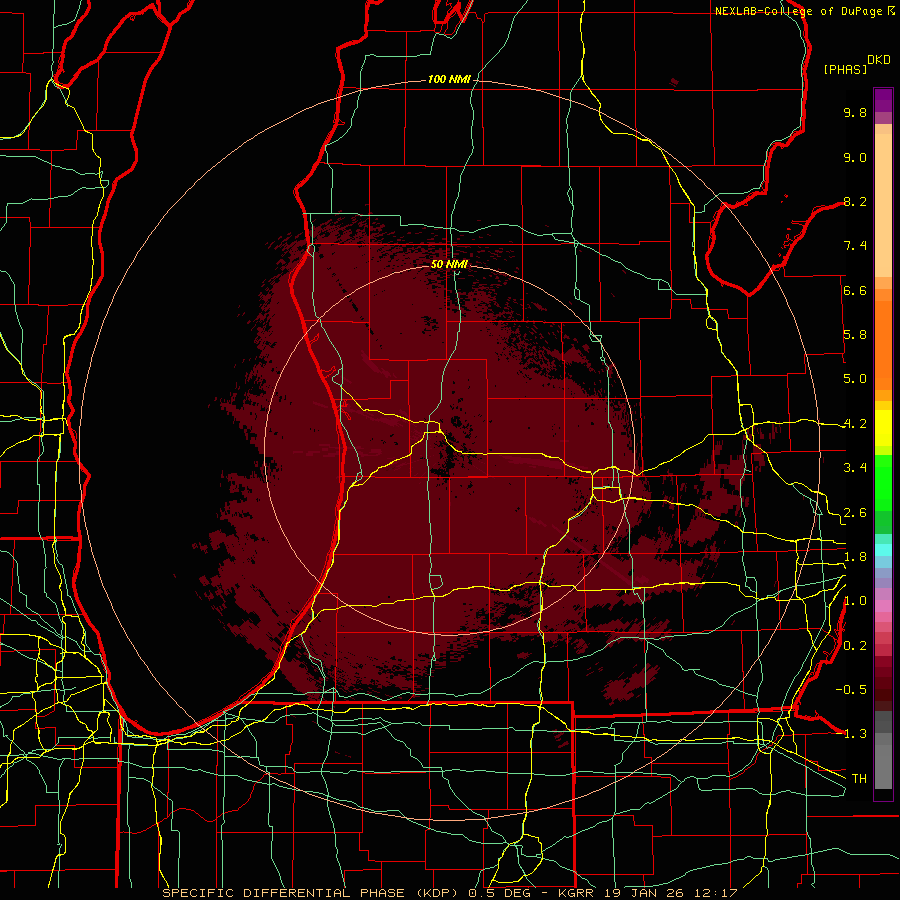Screen dimensions: 900x900
Task: Select the 9.0 value on the color scale
Action: coord(855,157)
